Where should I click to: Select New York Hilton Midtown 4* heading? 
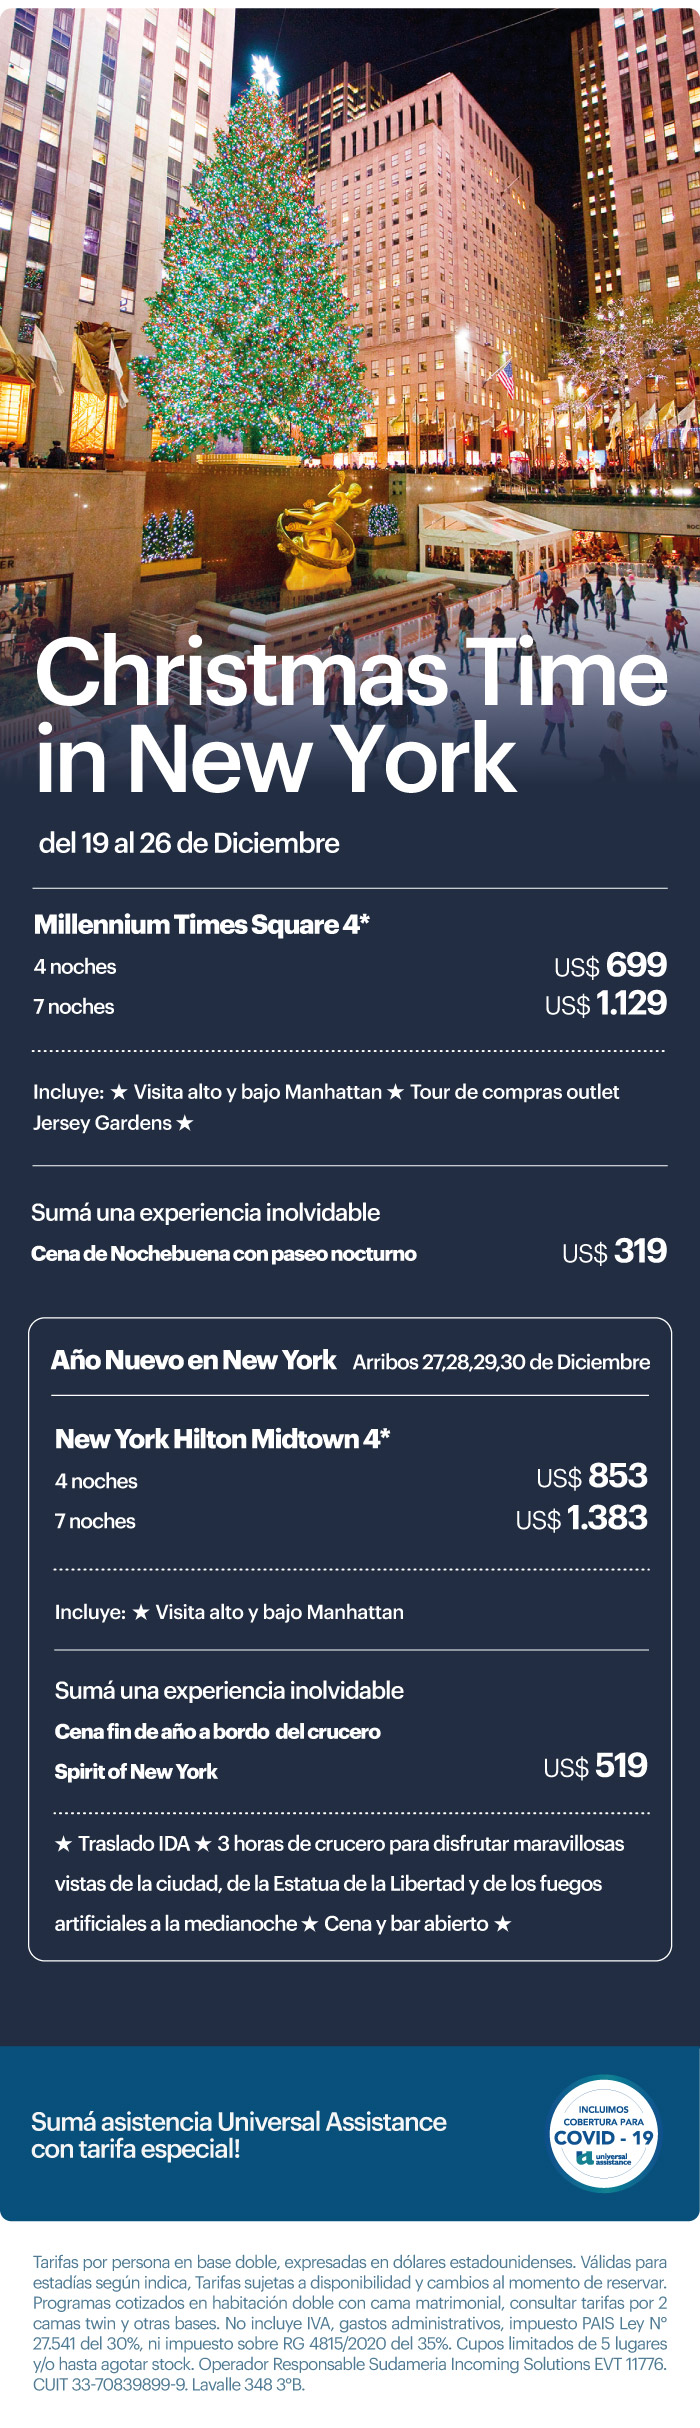coord(222,1439)
